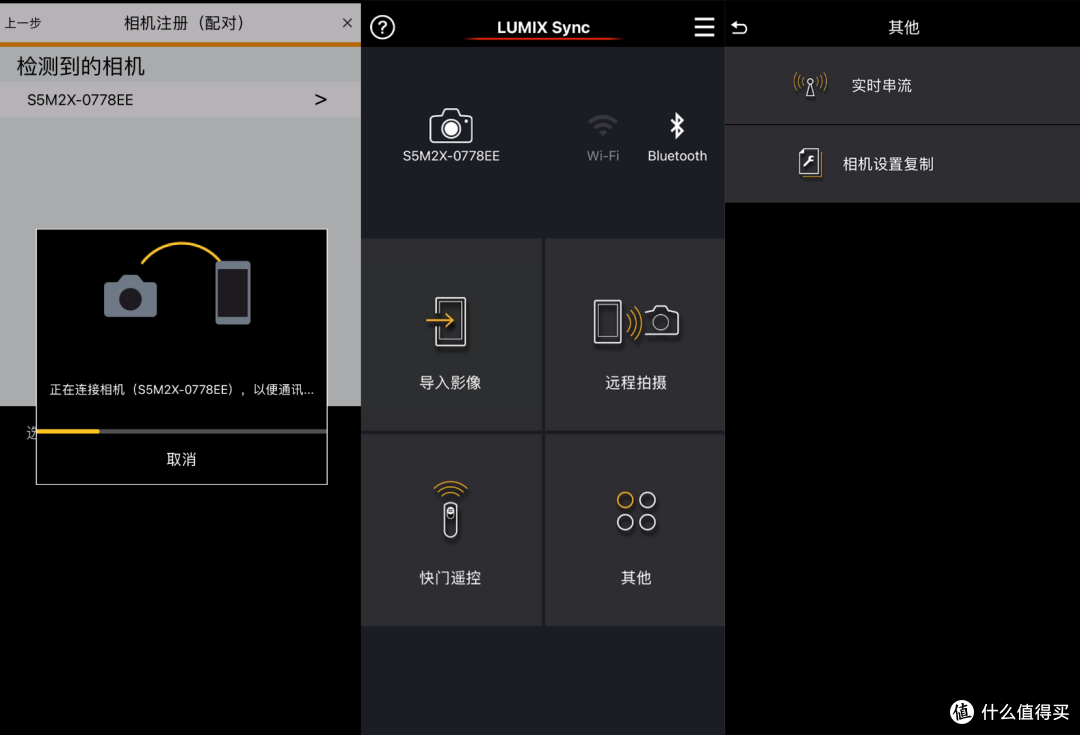This screenshot has height=735, width=1080.
Task: Click the camera-to-phone connection illustration
Action: tap(178, 283)
